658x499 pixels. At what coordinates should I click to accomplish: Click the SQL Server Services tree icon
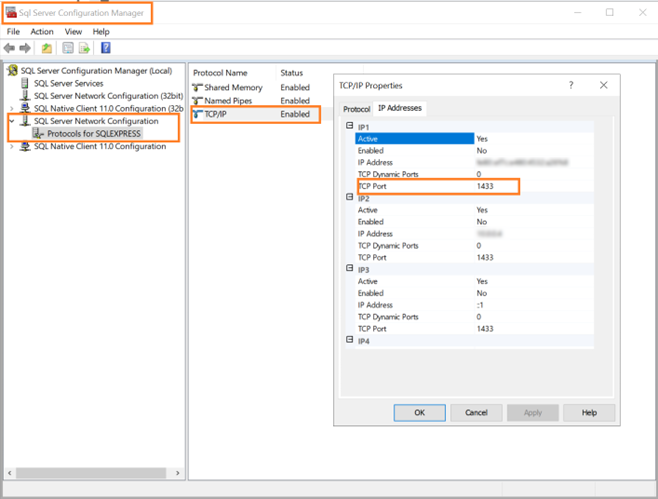coord(25,84)
